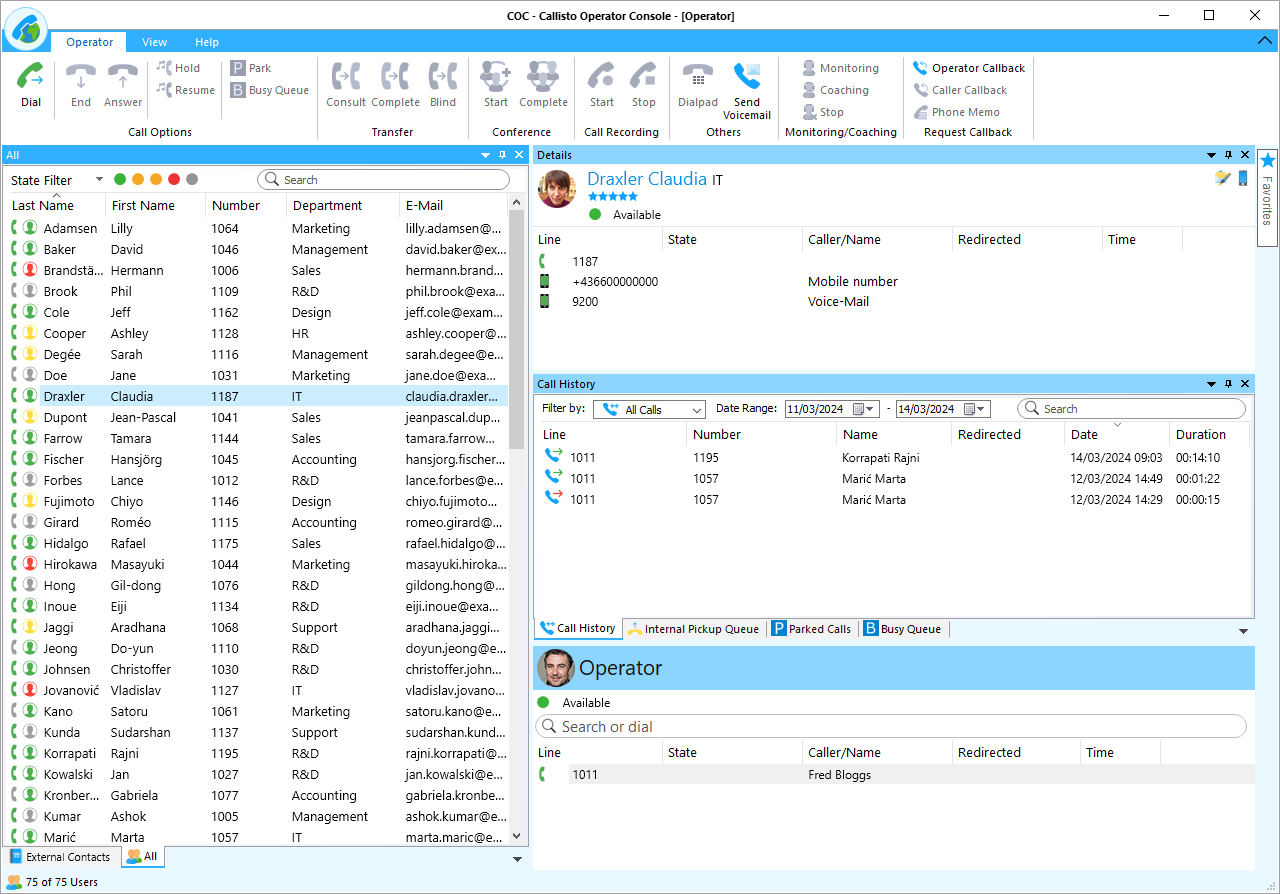Click the Operator profile picture
This screenshot has height=894, width=1280.
(555, 668)
